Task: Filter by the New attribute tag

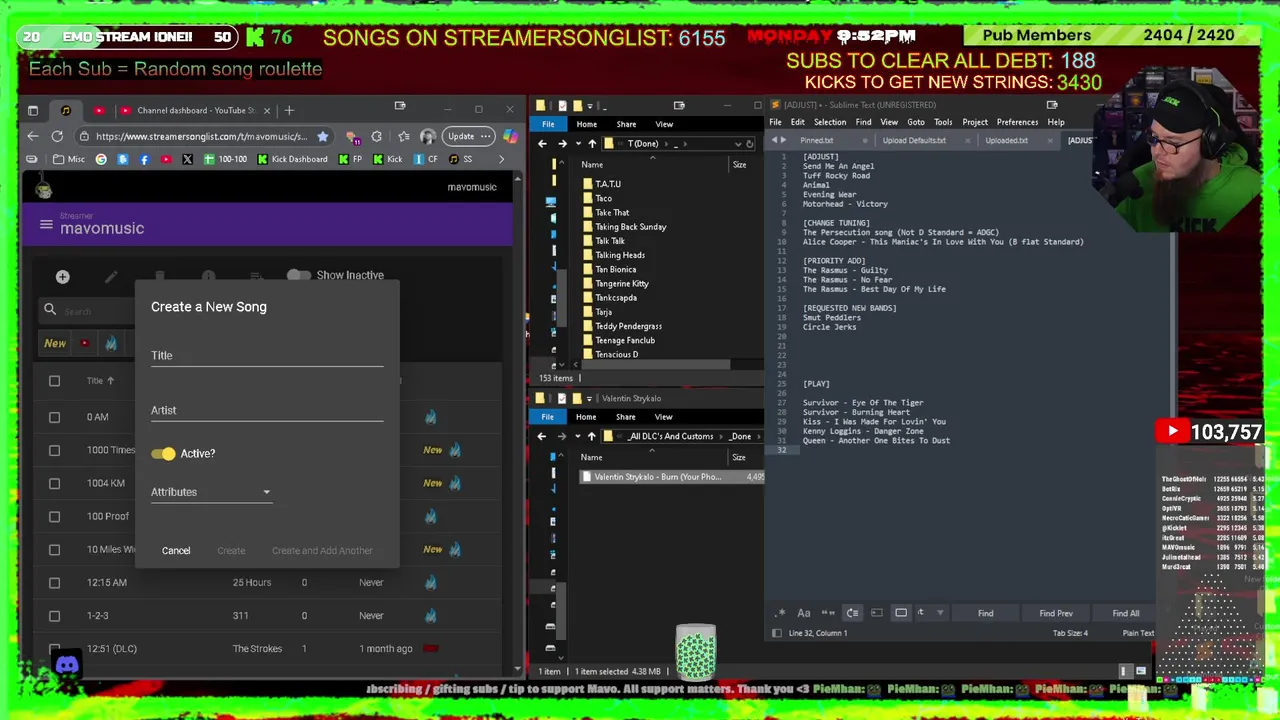Action: click(55, 343)
